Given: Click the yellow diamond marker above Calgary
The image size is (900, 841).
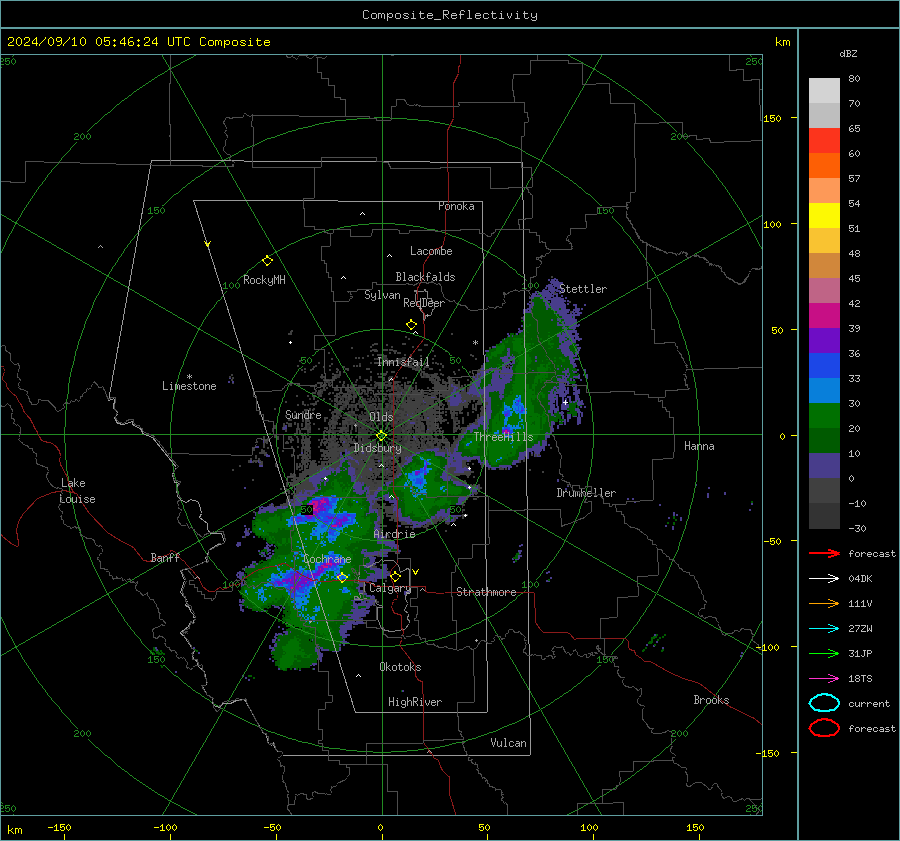Looking at the screenshot, I should tap(395, 576).
